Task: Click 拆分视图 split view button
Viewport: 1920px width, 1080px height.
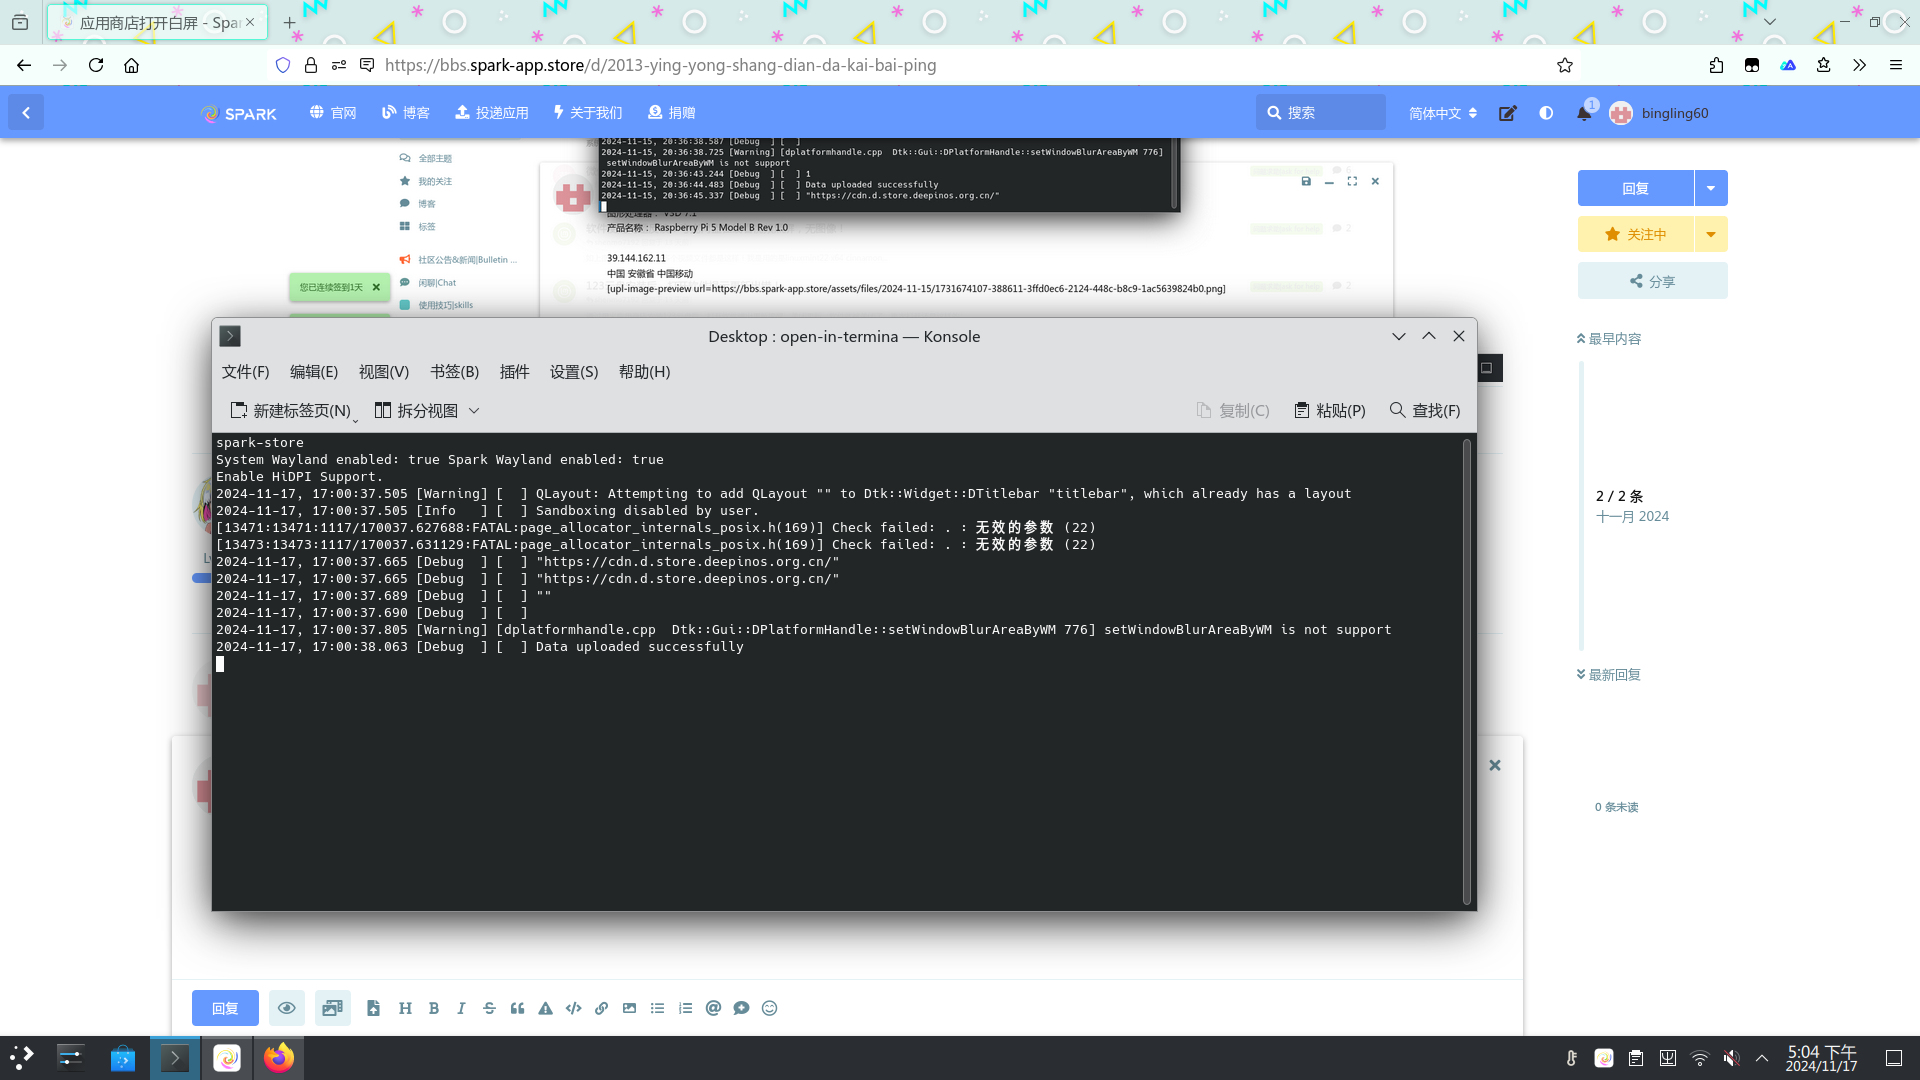Action: [x=416, y=411]
